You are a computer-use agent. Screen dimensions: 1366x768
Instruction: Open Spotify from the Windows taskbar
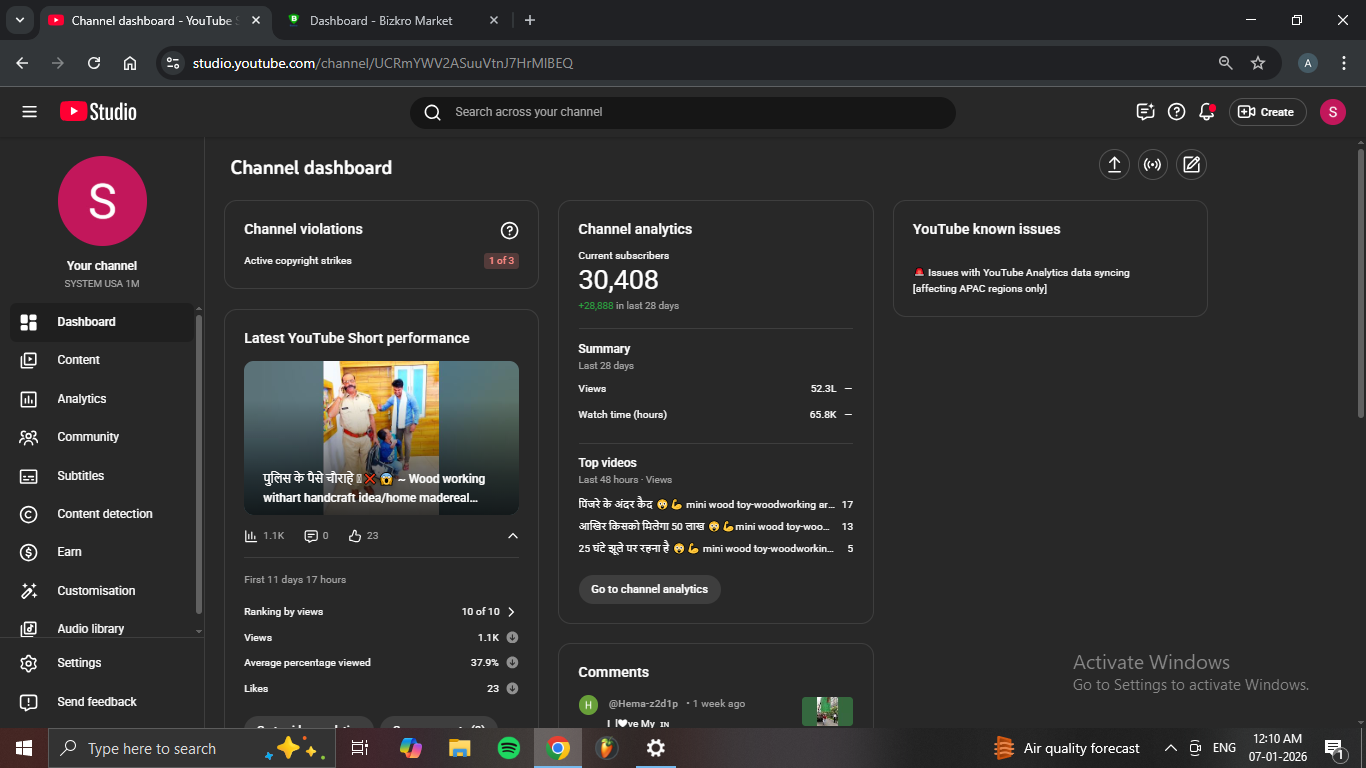coord(508,748)
